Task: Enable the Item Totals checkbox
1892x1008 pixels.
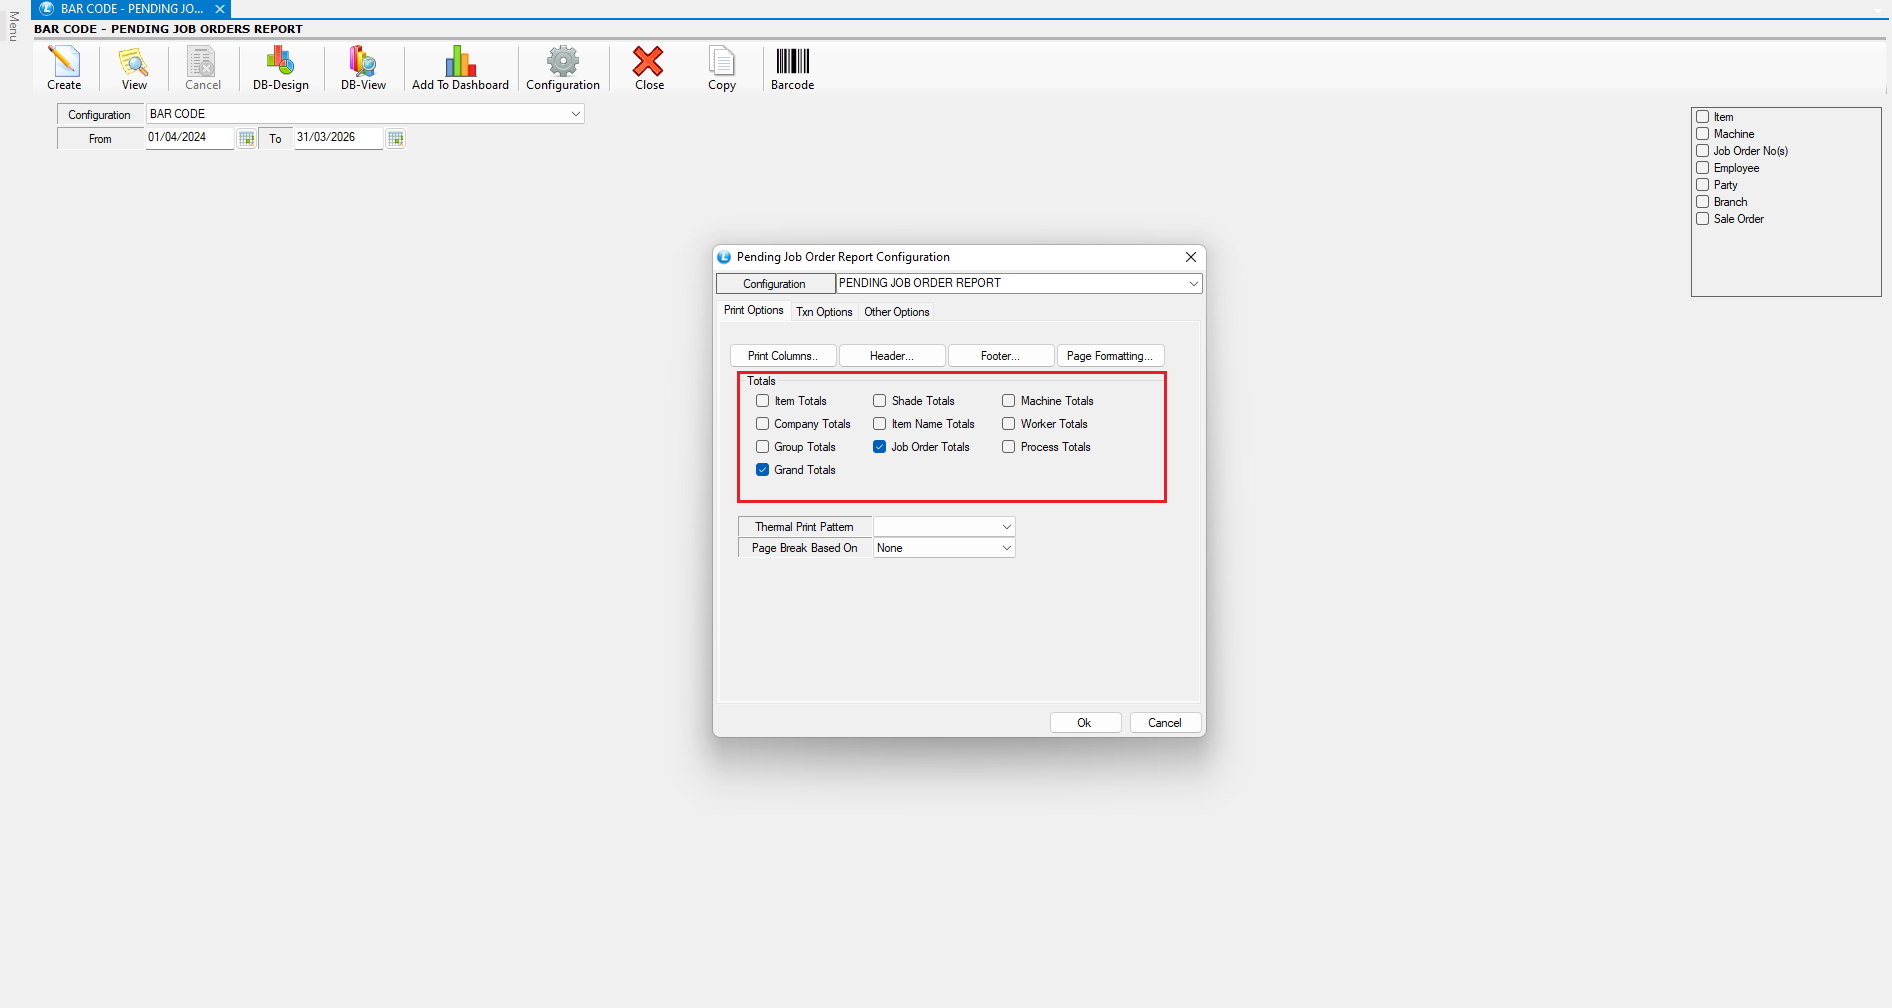Action: (x=763, y=401)
